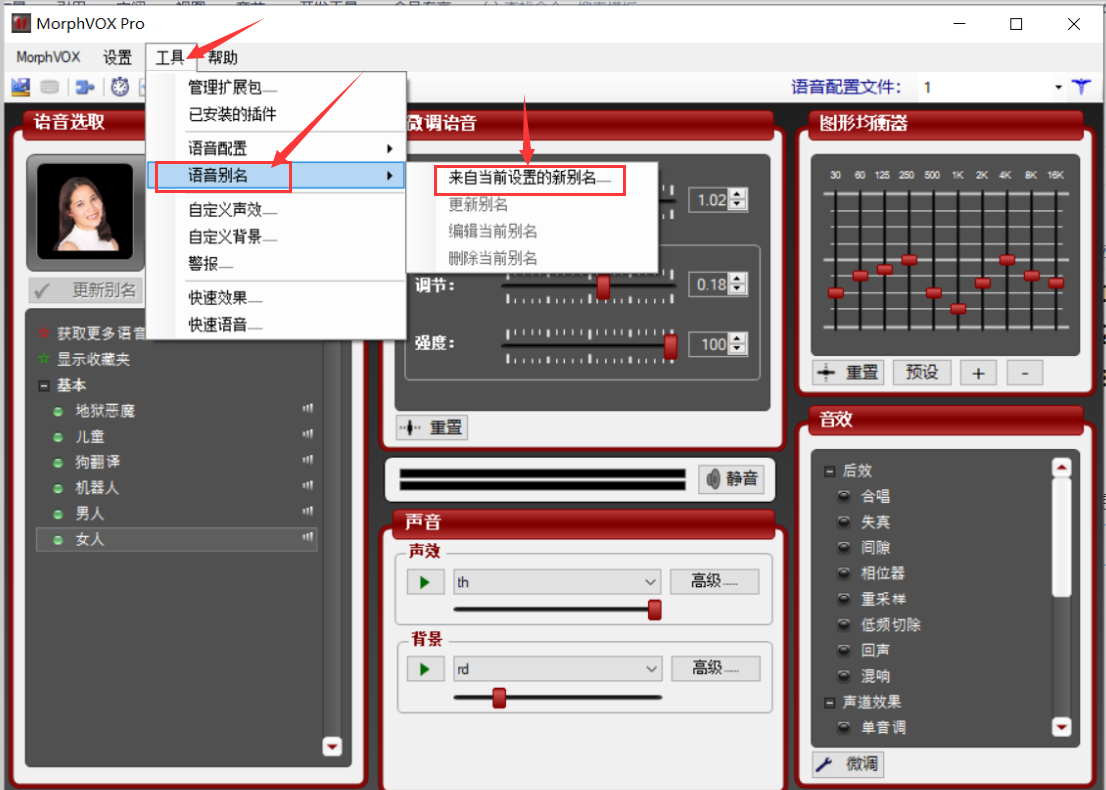Click the 调节 slider handle
Screen dimensions: 1106x790
click(x=603, y=286)
